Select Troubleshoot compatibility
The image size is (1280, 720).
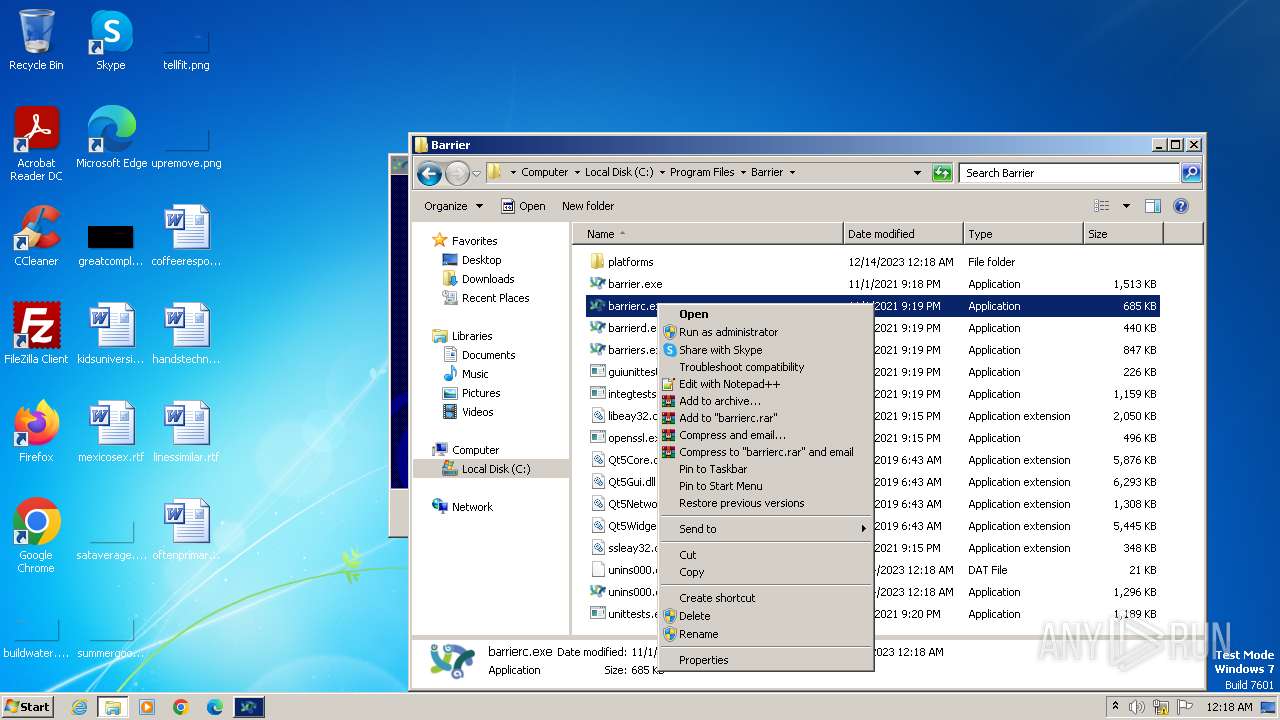(766, 367)
